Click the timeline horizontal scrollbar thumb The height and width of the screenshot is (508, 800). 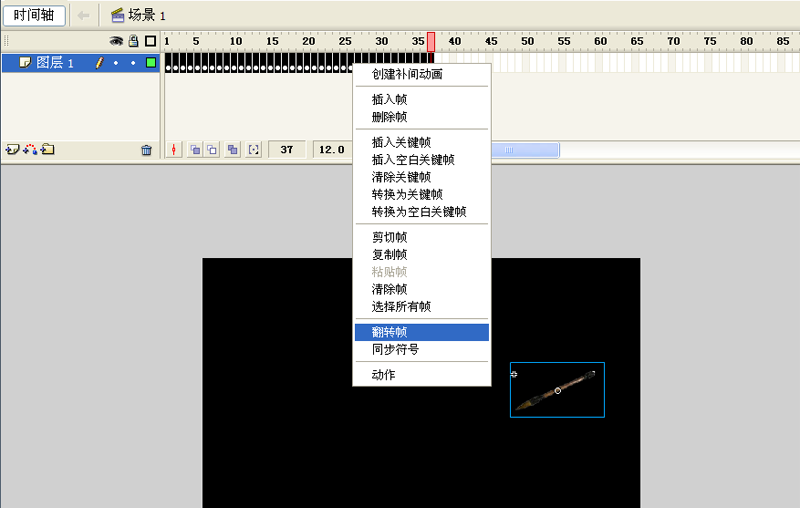(x=525, y=150)
